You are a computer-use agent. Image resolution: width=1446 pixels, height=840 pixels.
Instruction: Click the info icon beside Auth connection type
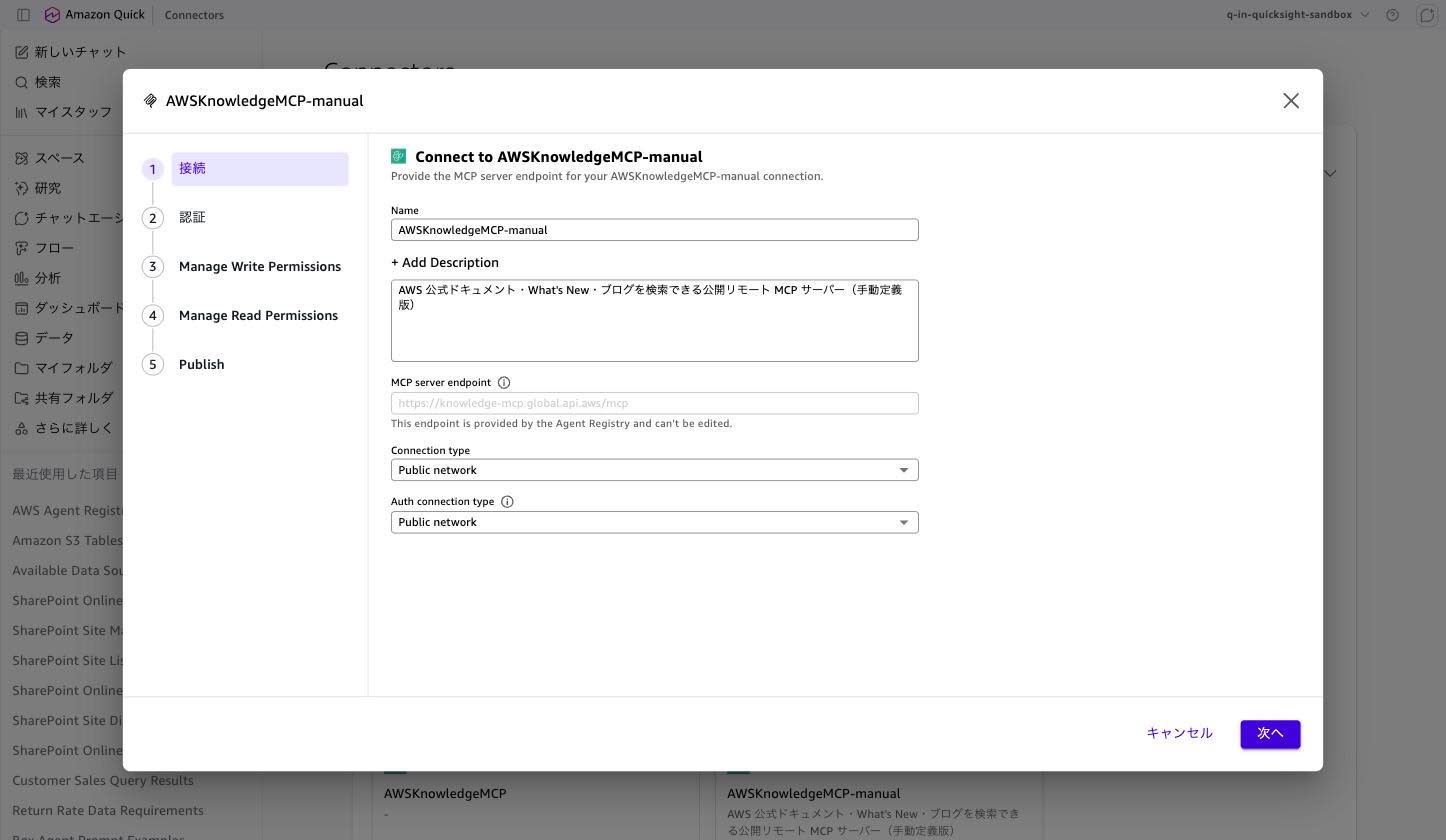507,502
